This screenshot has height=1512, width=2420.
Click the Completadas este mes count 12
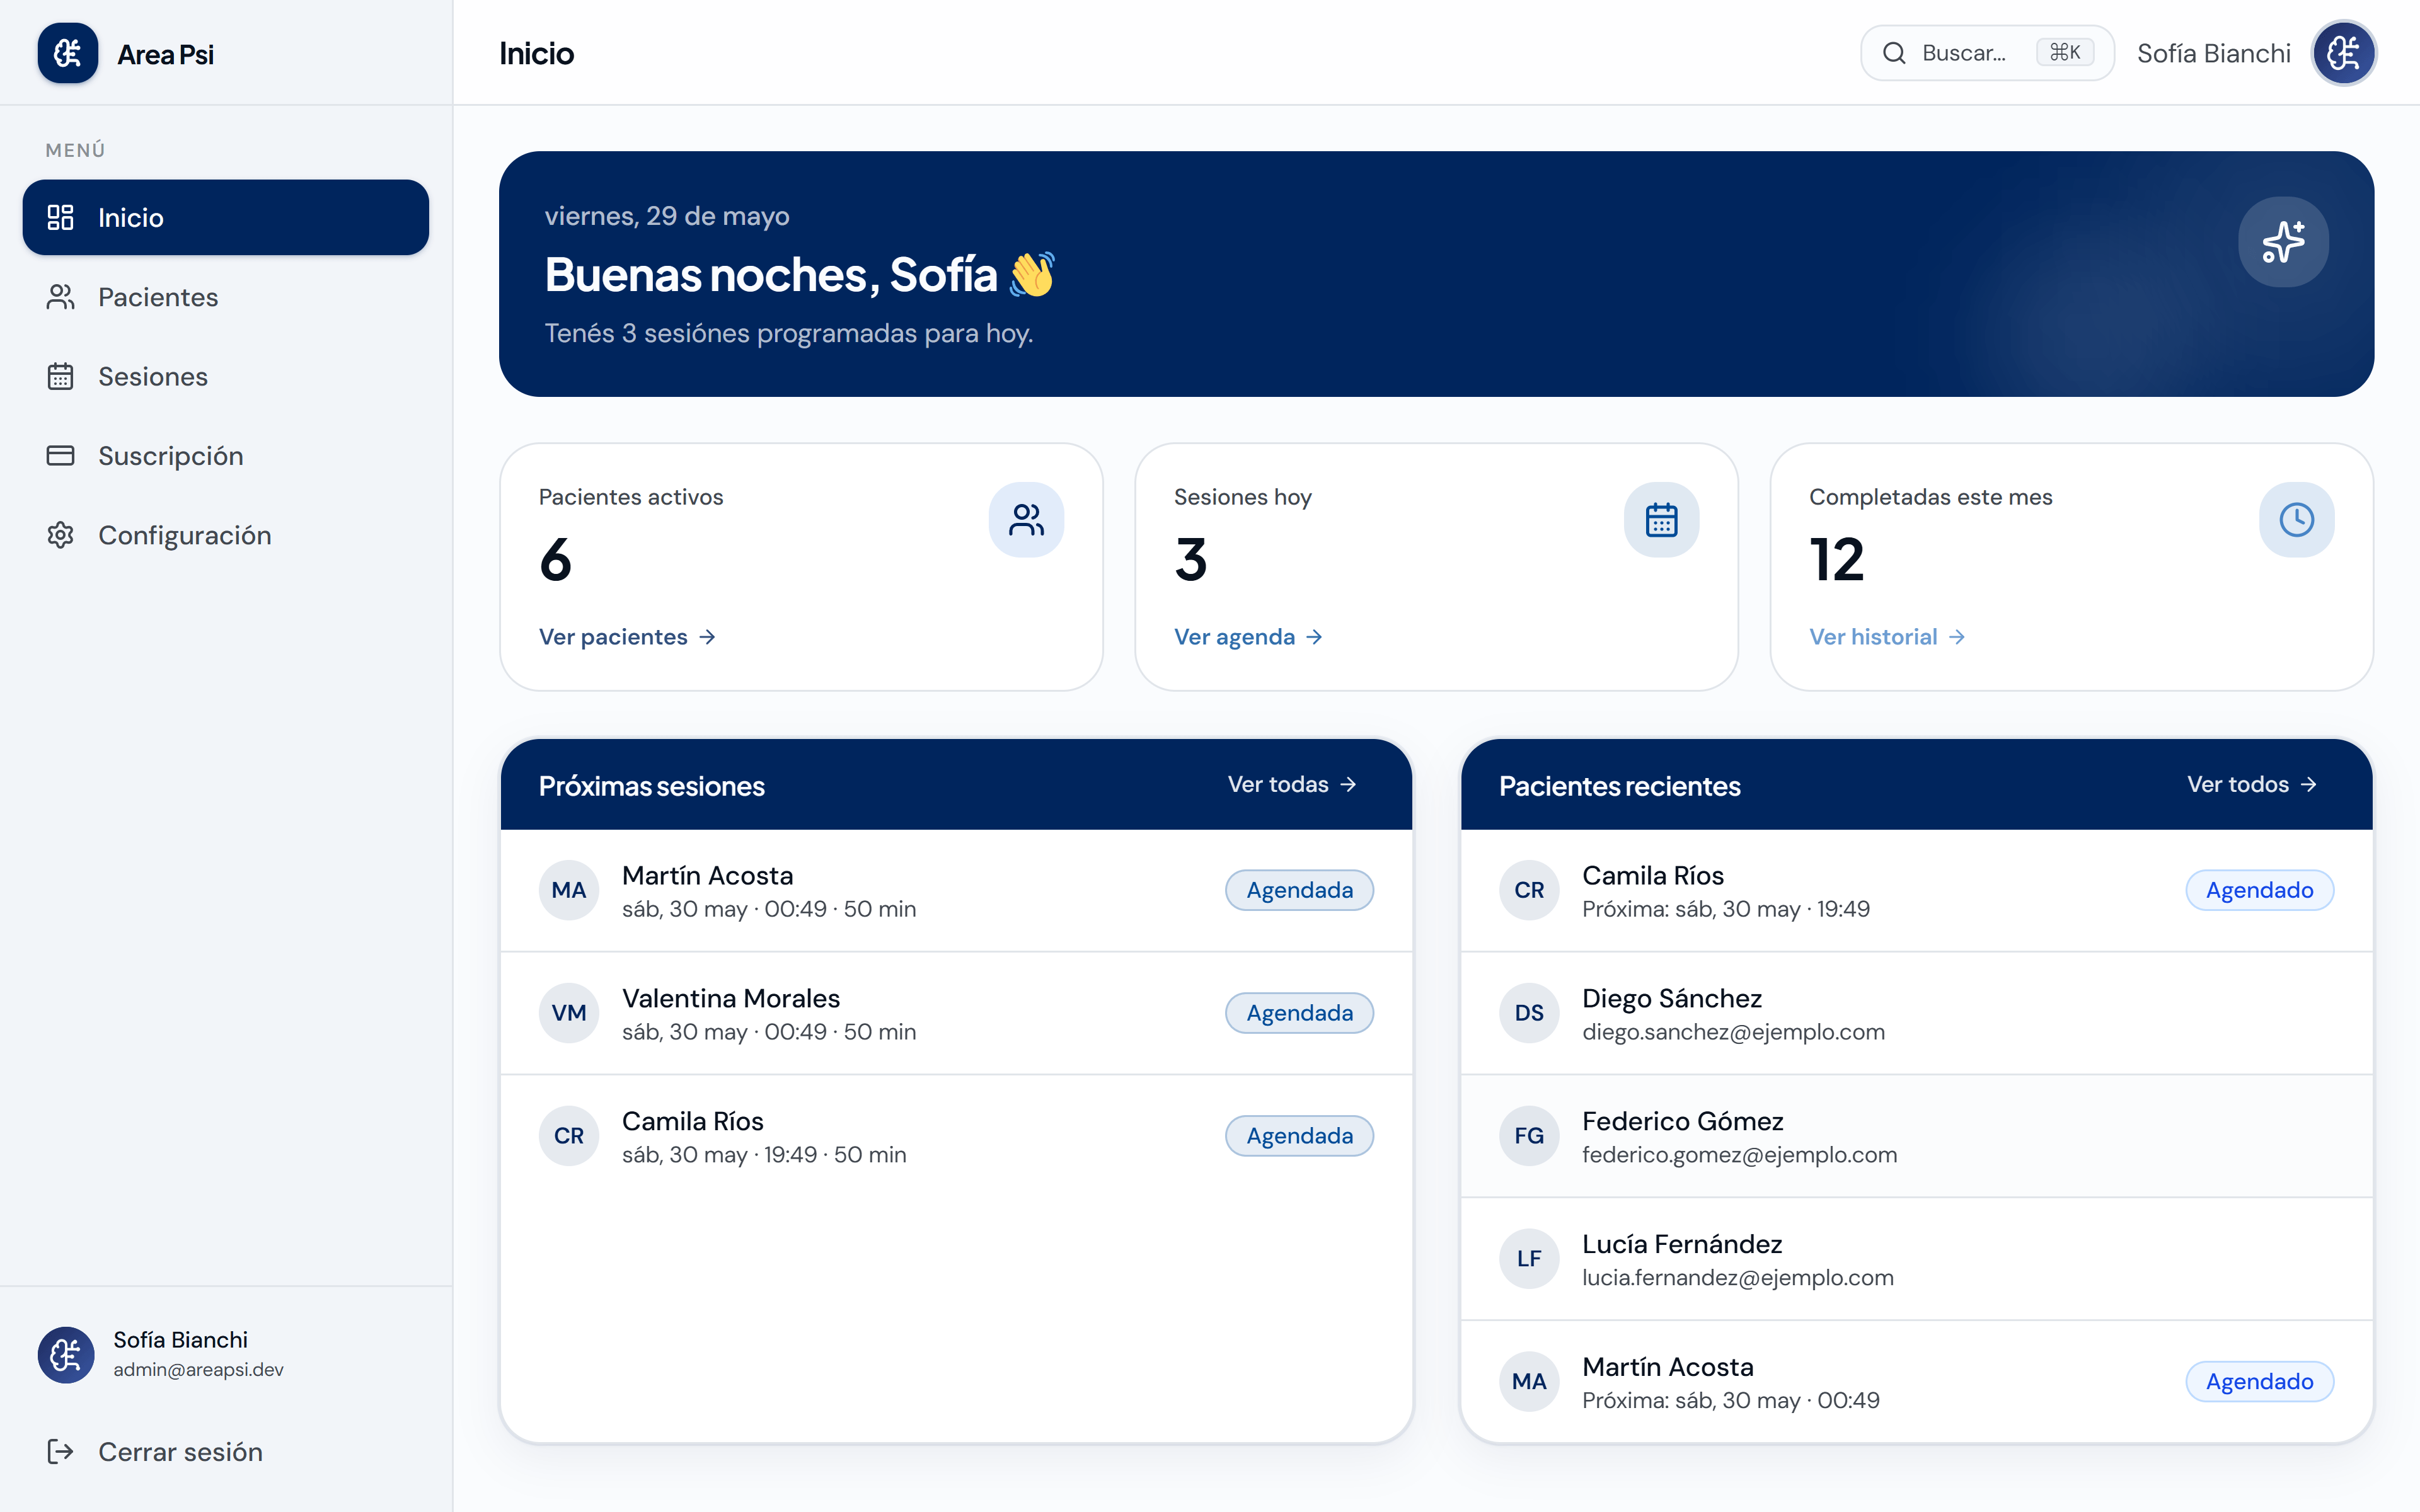[1836, 559]
